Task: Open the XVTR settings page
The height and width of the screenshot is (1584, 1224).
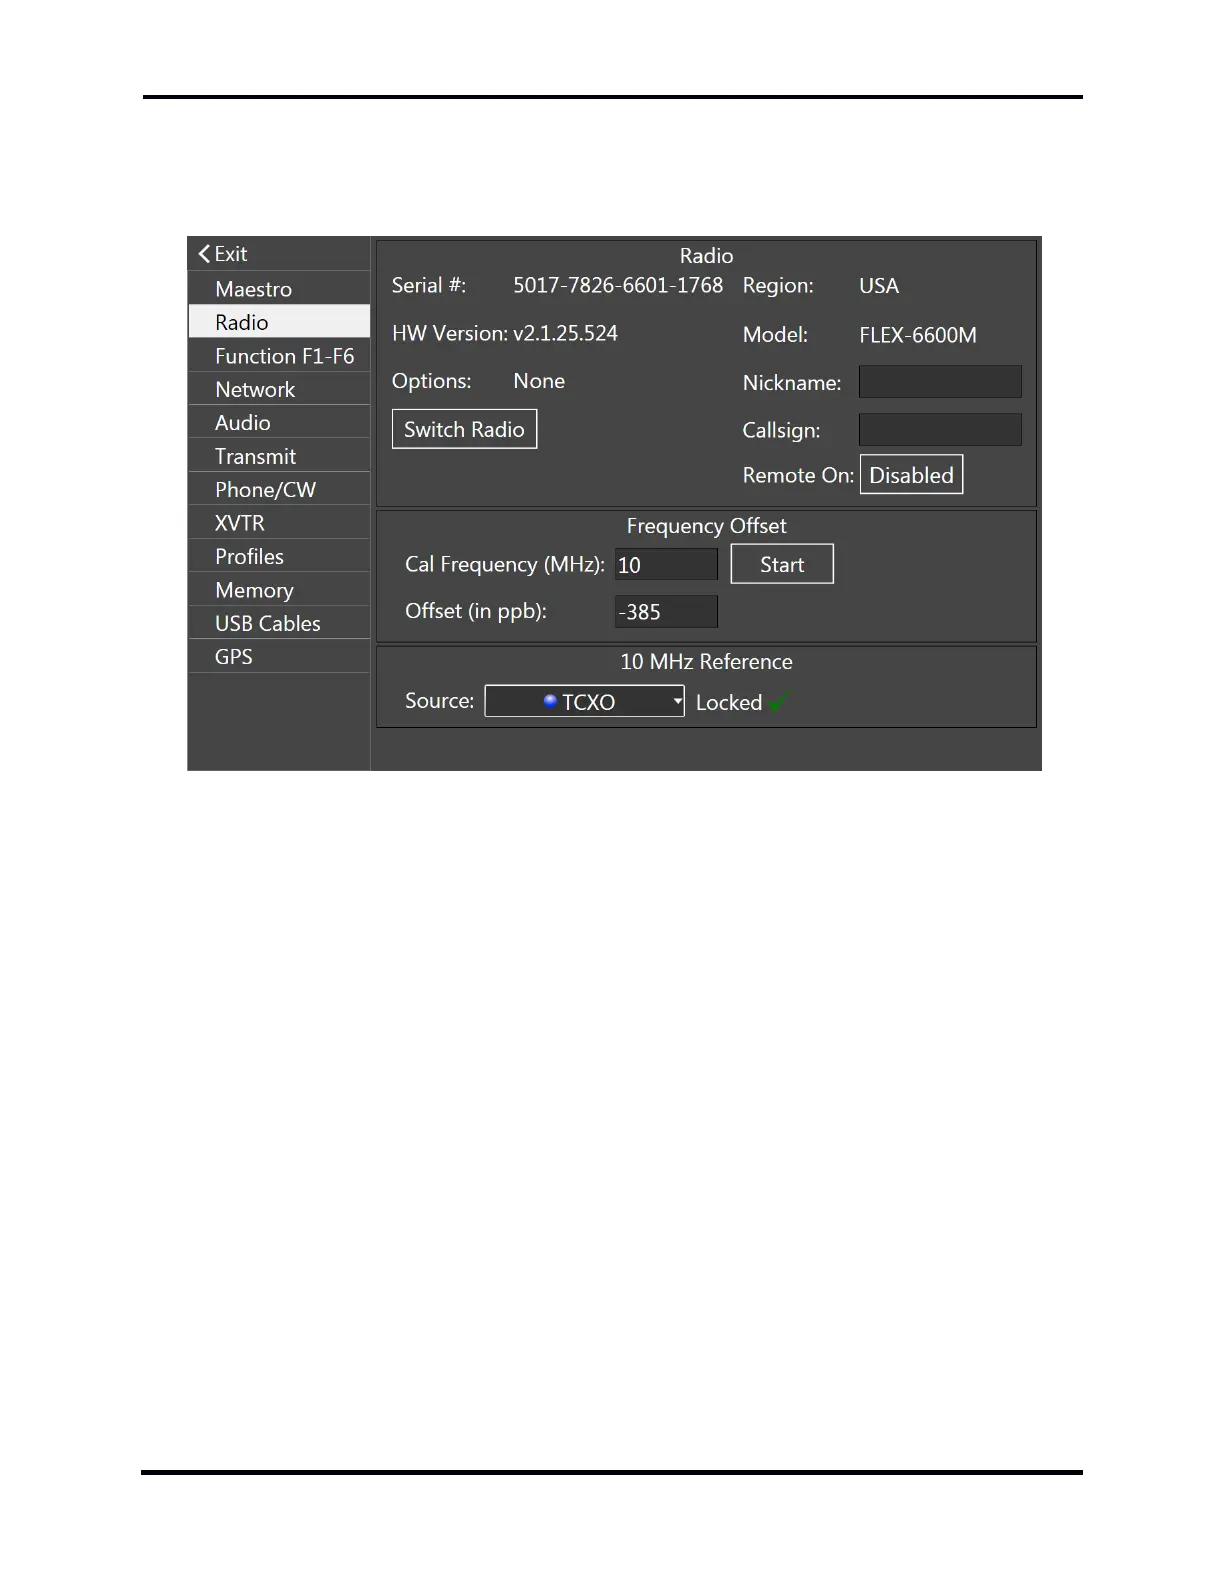Action: click(x=279, y=523)
